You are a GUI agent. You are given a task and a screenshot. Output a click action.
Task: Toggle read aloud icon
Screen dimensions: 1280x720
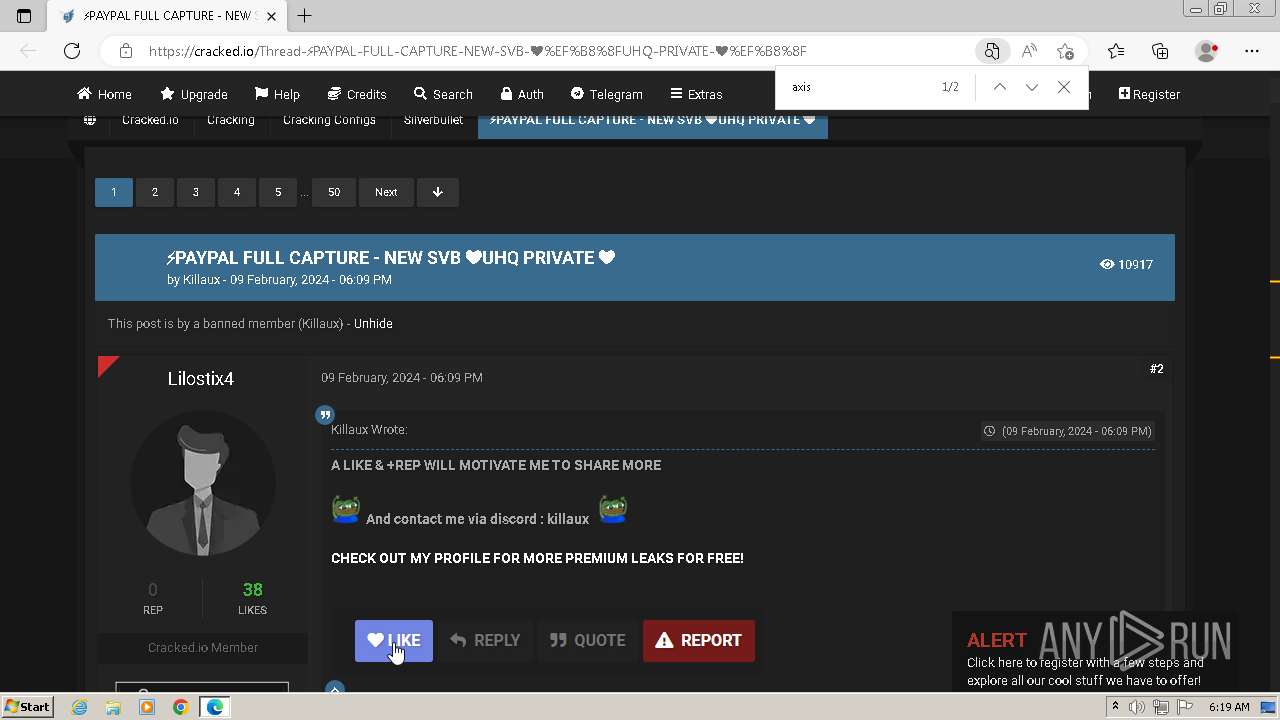coord(1029,51)
